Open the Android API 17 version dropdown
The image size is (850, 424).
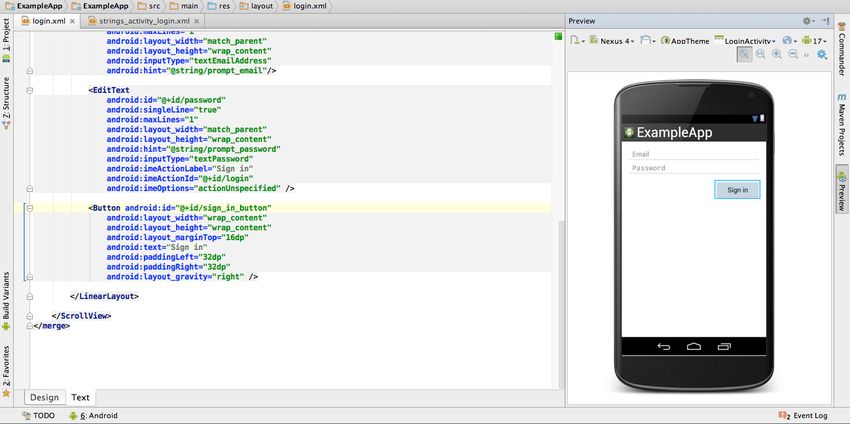[x=814, y=41]
